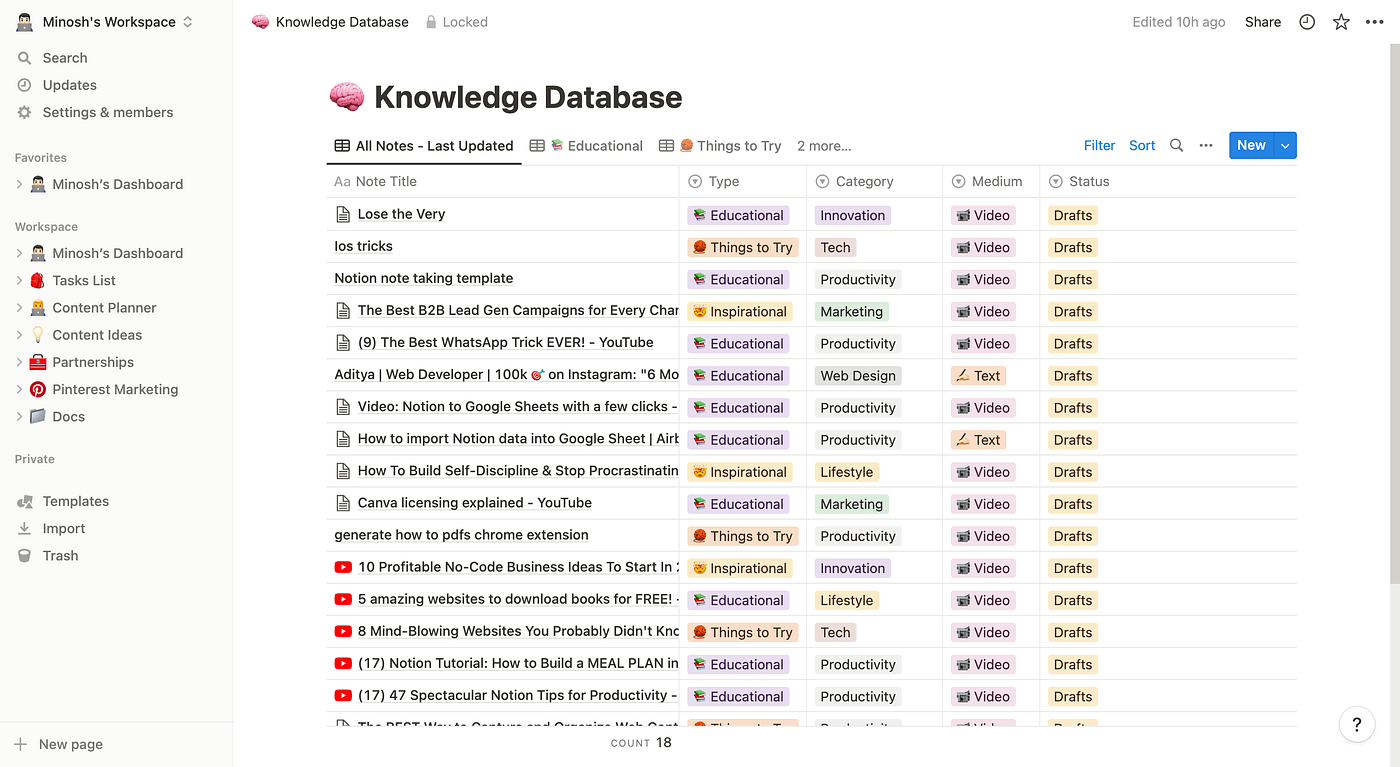Open 'Notion note taking template' note

[x=424, y=278]
